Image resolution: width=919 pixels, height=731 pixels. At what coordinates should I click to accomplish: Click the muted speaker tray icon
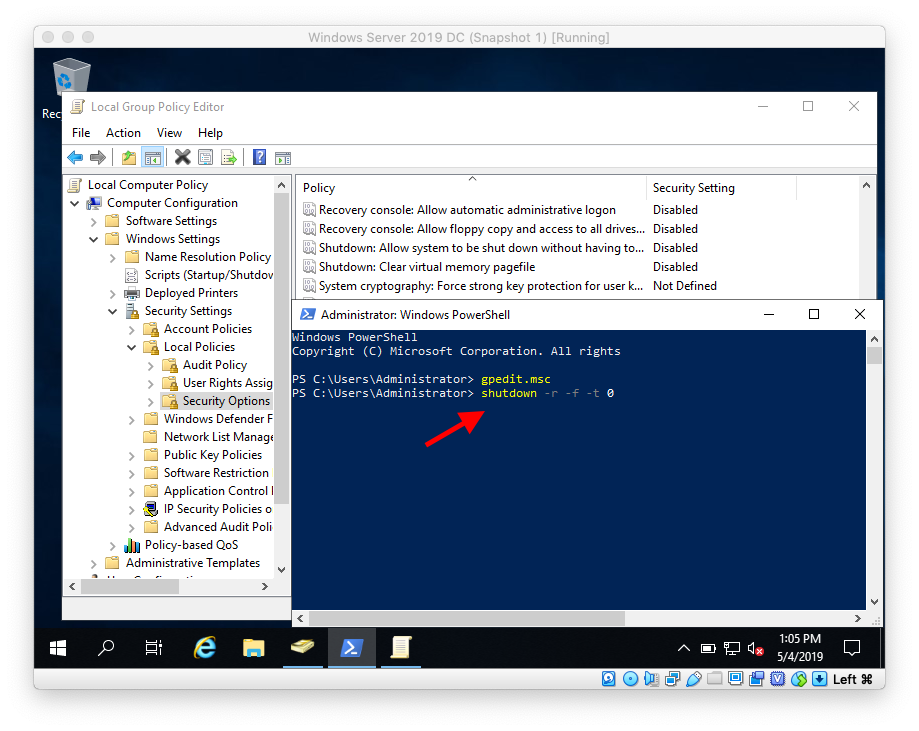point(755,648)
